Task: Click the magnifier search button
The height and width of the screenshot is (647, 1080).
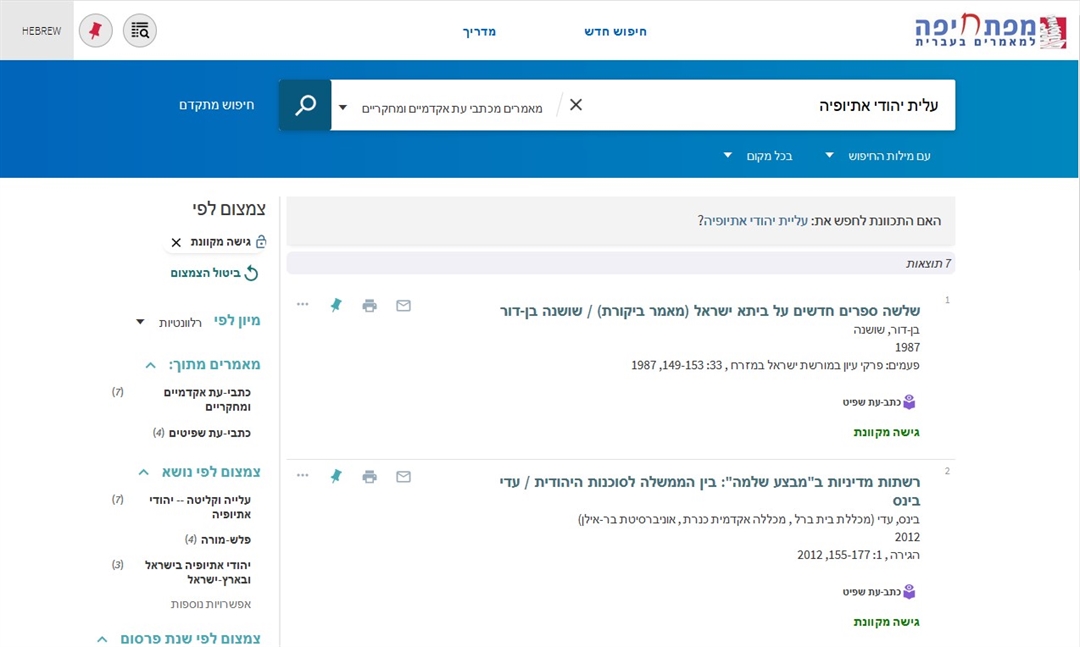Action: (x=305, y=105)
